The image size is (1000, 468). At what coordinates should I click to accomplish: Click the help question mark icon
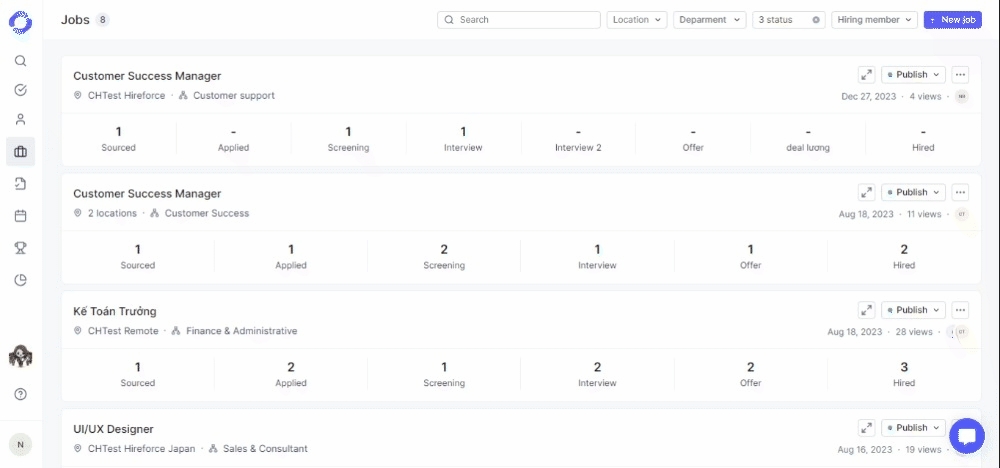pos(20,394)
